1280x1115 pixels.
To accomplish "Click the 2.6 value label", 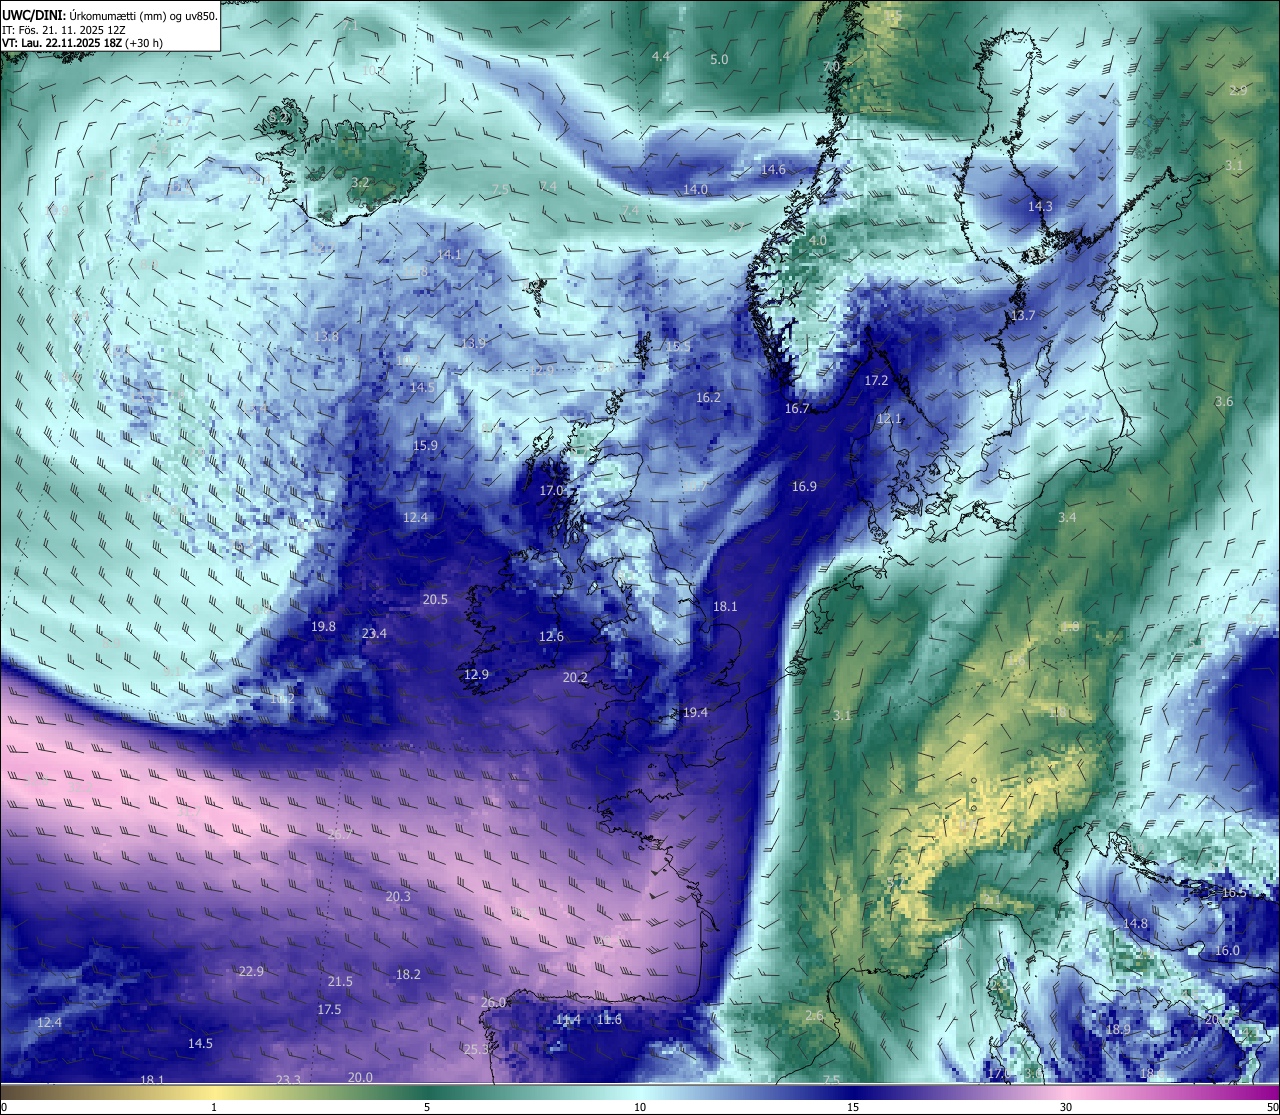I will click(814, 1016).
